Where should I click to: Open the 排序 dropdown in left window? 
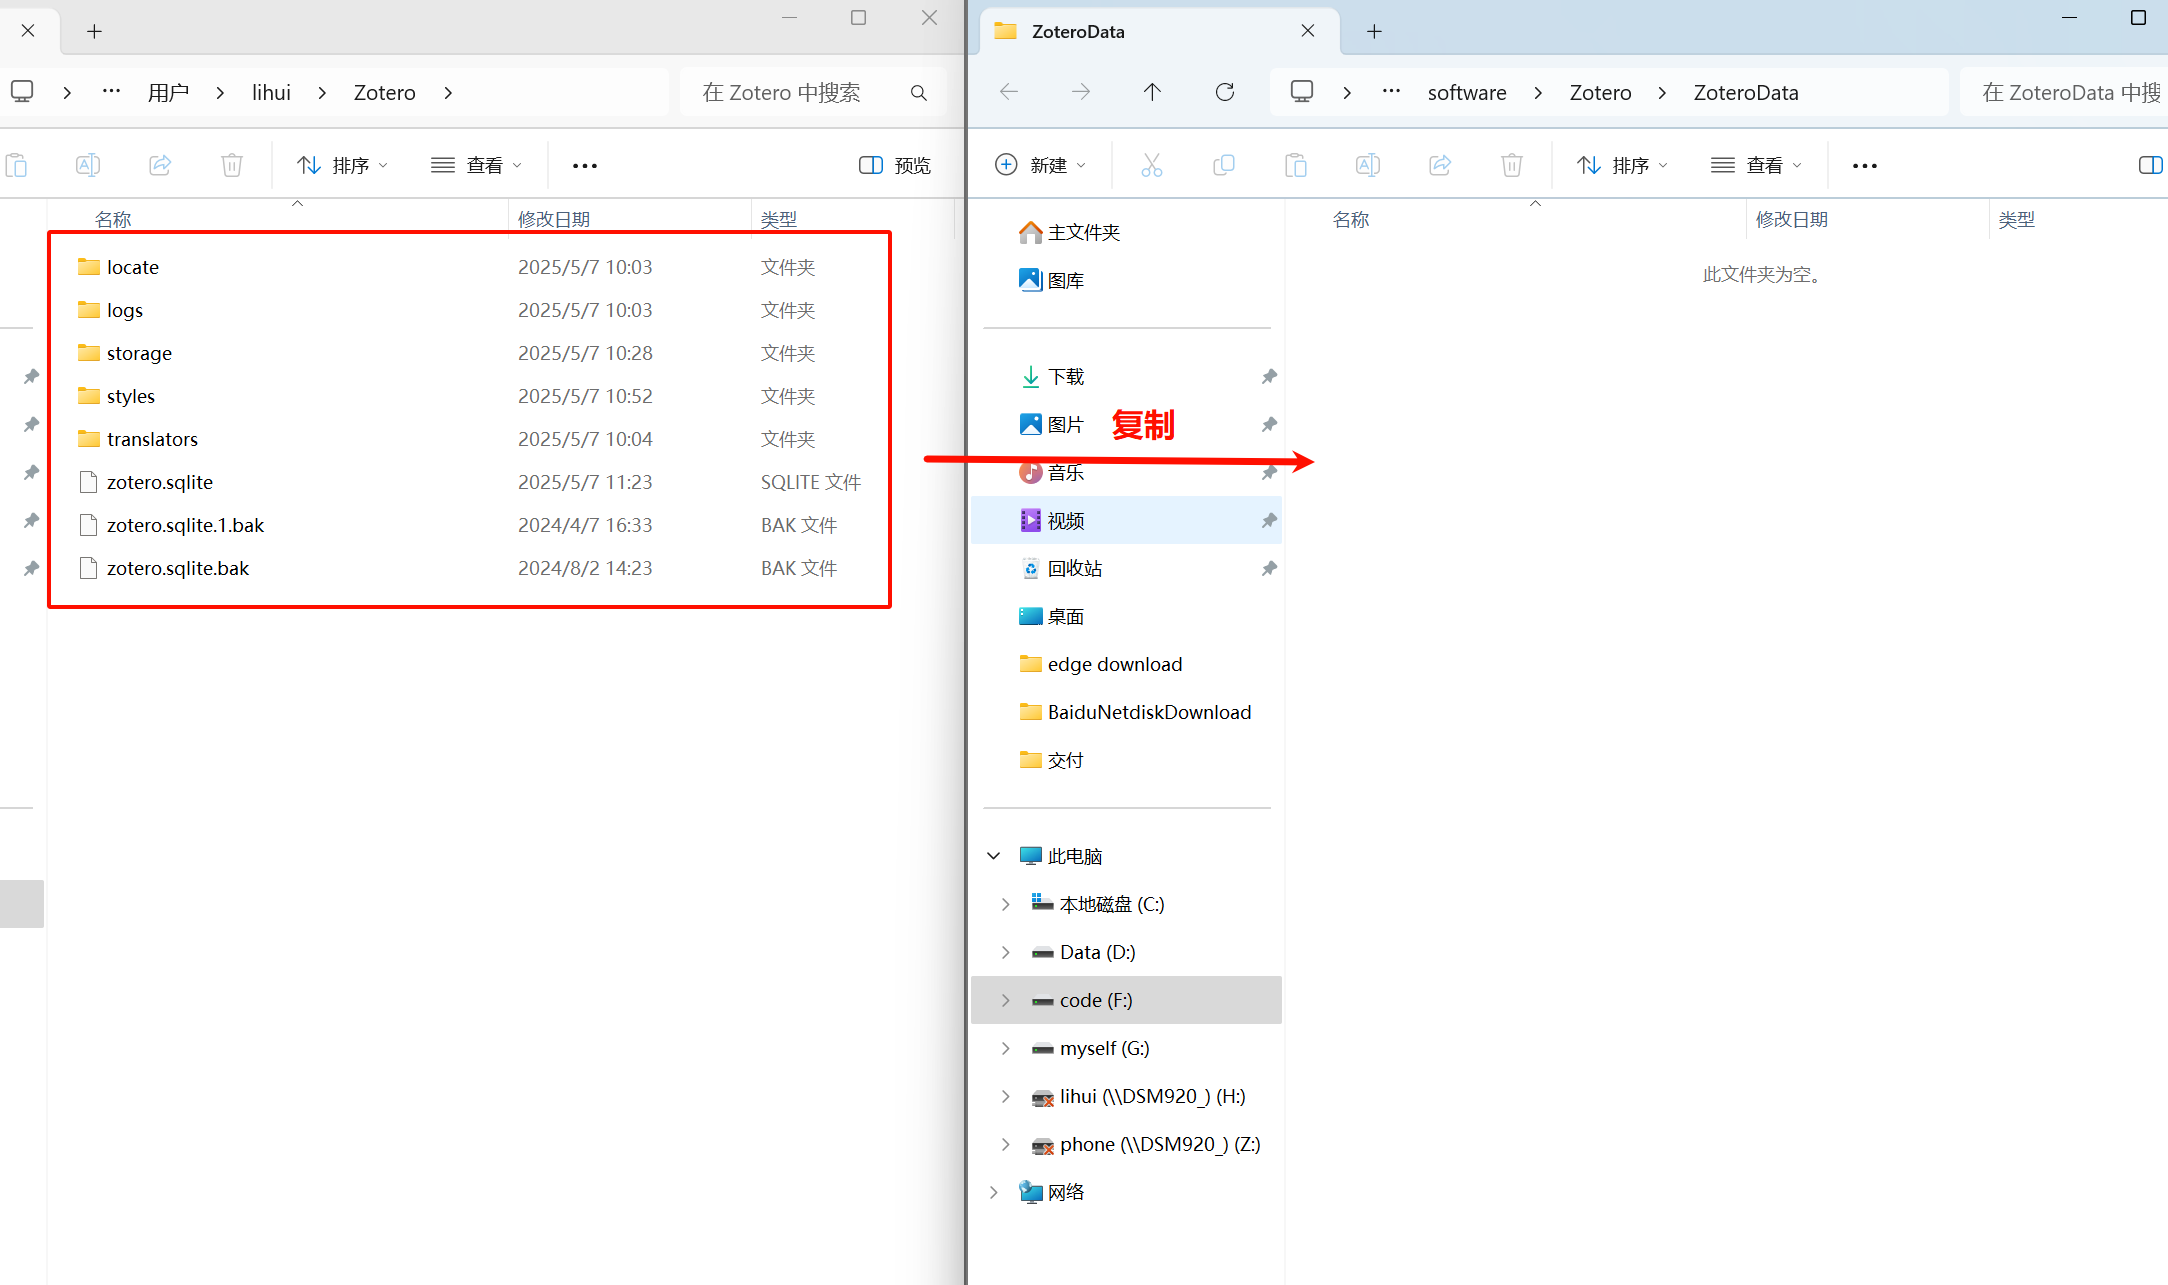pos(342,165)
